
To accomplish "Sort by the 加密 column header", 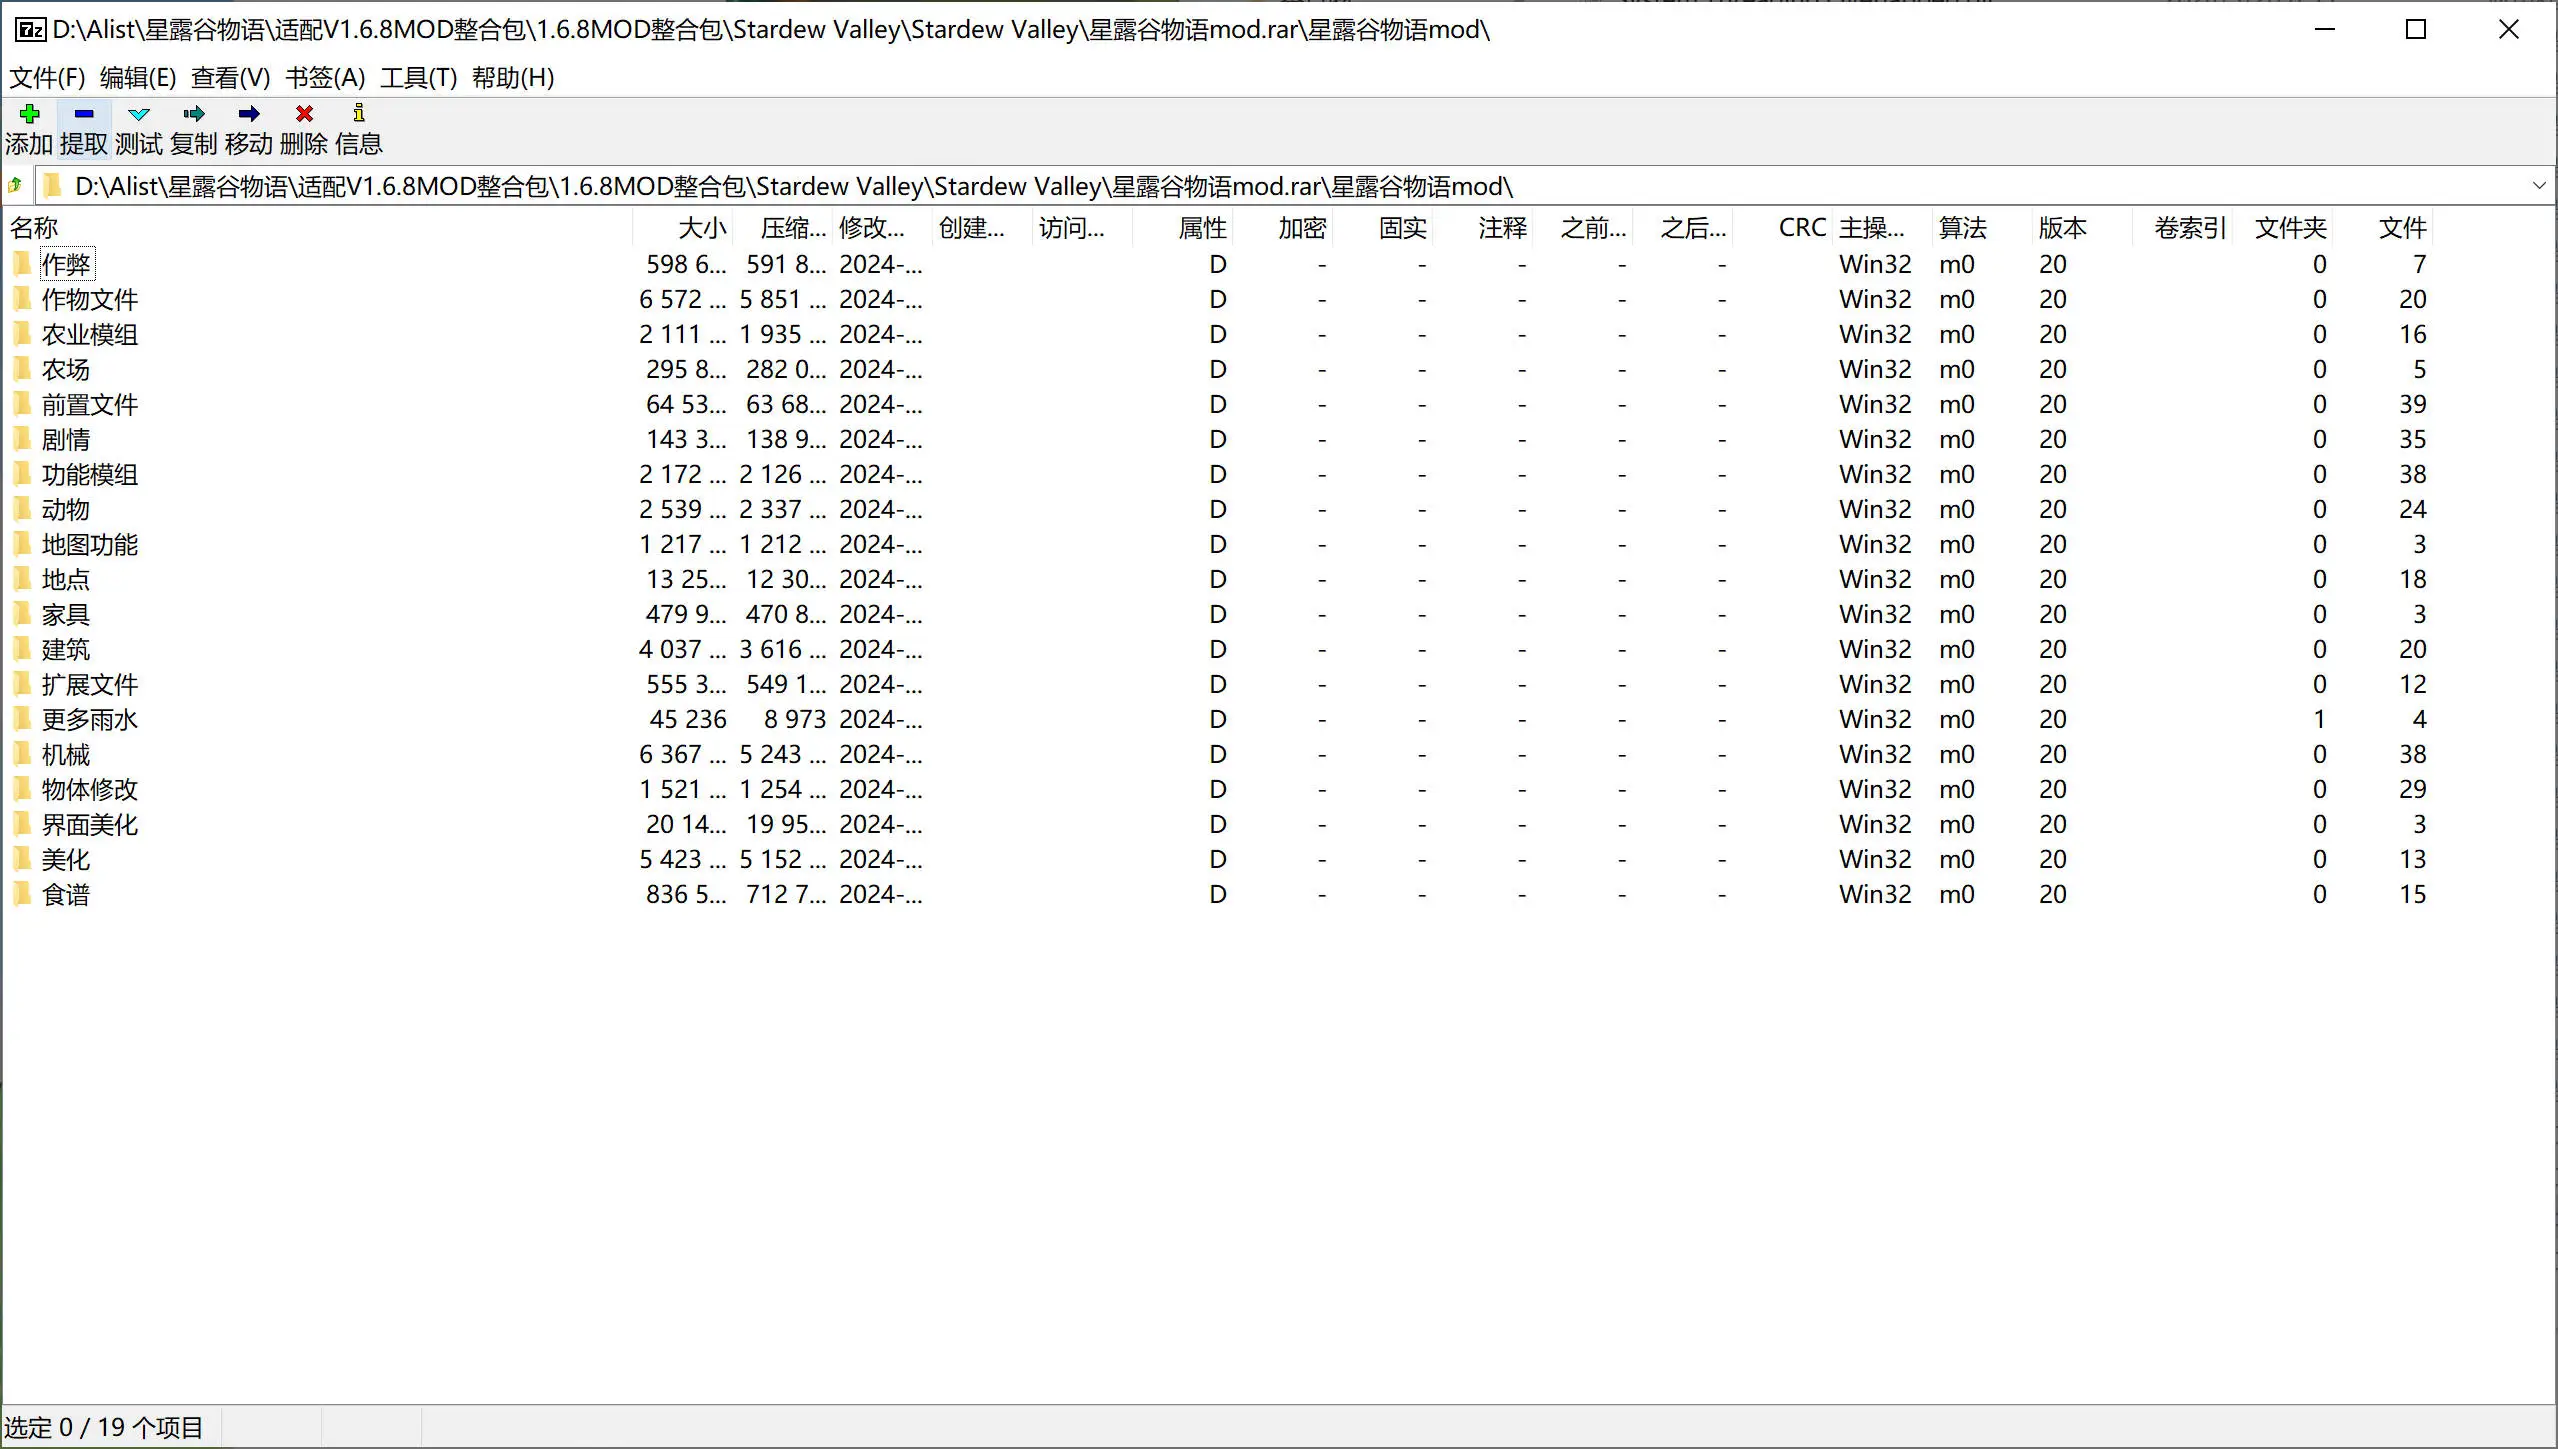I will point(1283,228).
